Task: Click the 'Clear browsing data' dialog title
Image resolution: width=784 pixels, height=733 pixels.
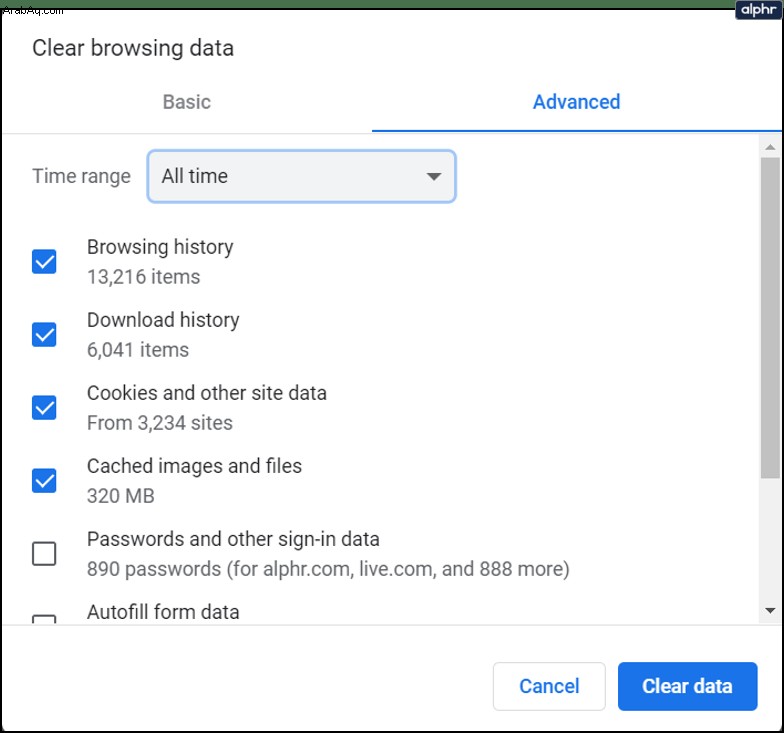Action: coord(133,48)
